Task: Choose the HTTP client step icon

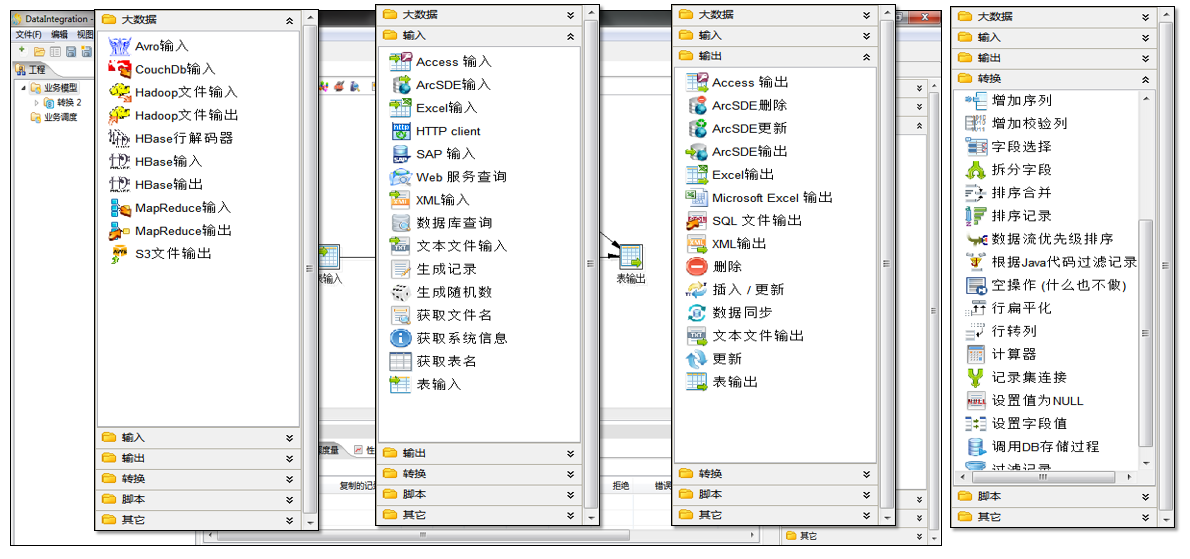Action: tap(401, 131)
